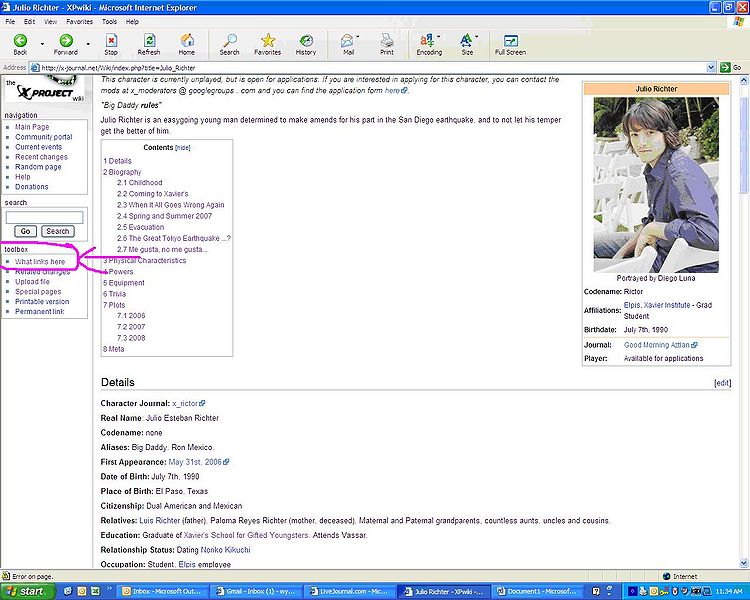The image size is (750, 600).
Task: Go to the Home page
Action: 187,44
